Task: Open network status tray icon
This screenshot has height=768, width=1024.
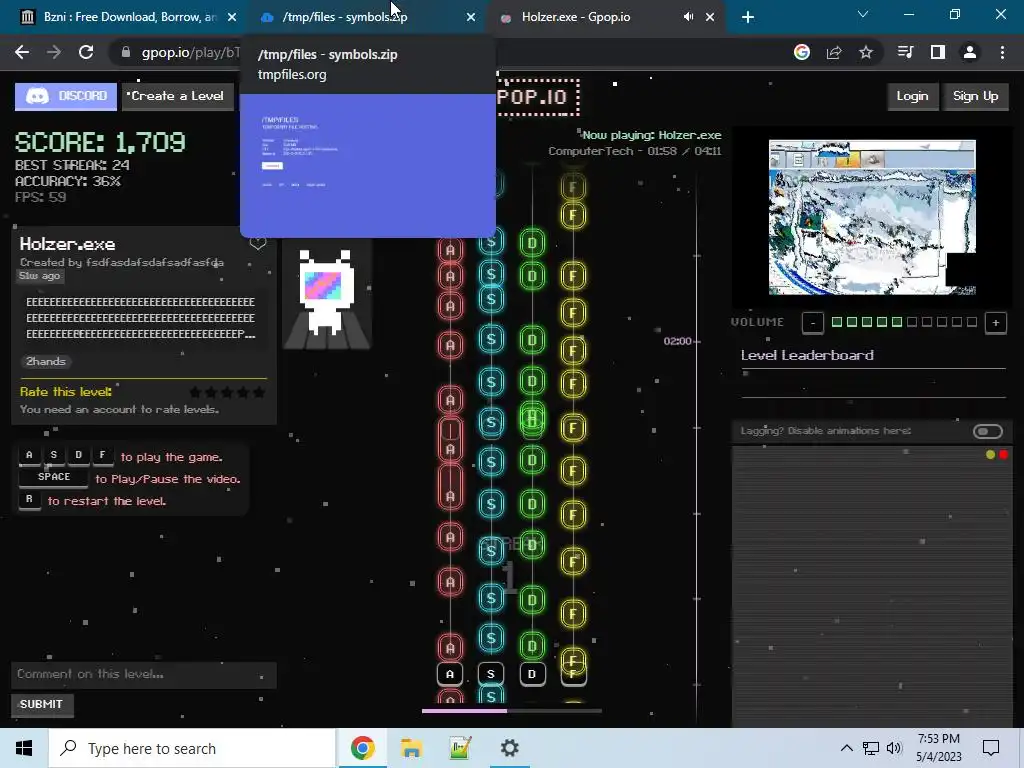Action: coord(871,748)
